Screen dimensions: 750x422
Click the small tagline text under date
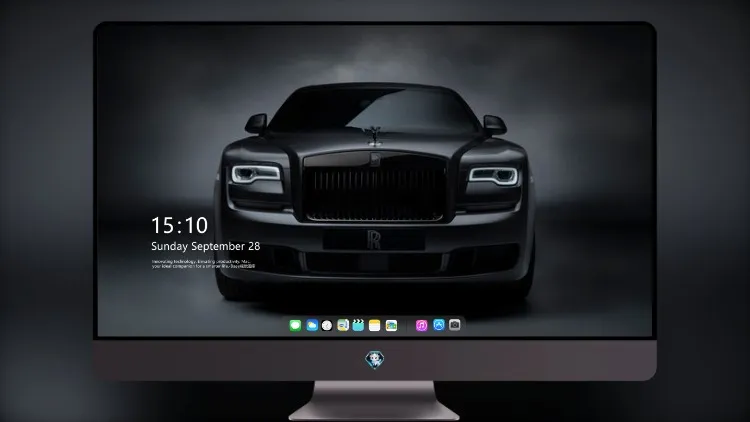[x=203, y=264]
